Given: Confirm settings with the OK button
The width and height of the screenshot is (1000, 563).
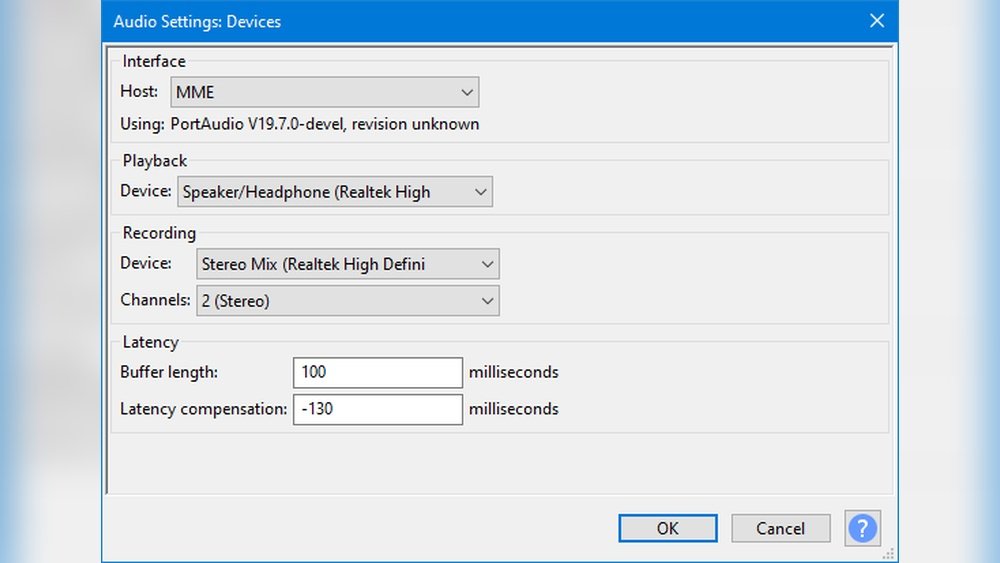Looking at the screenshot, I should (x=668, y=529).
